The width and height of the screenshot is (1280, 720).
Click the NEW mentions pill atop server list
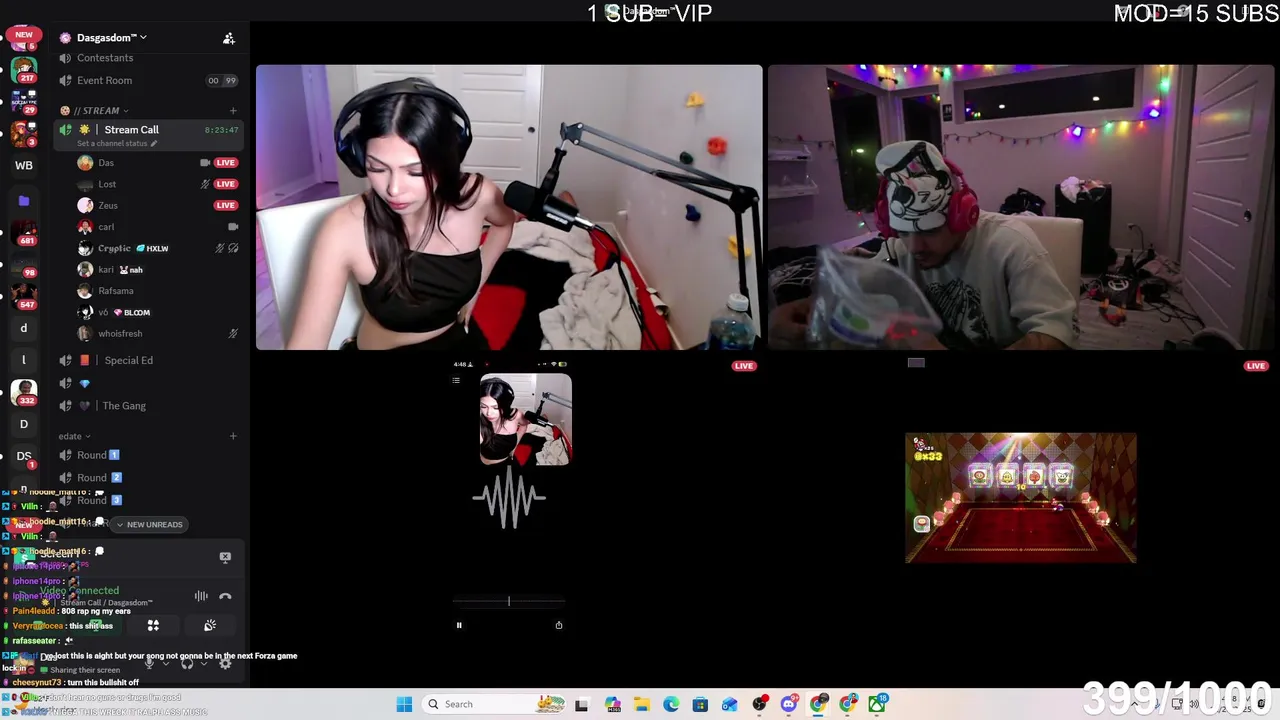[x=24, y=34]
